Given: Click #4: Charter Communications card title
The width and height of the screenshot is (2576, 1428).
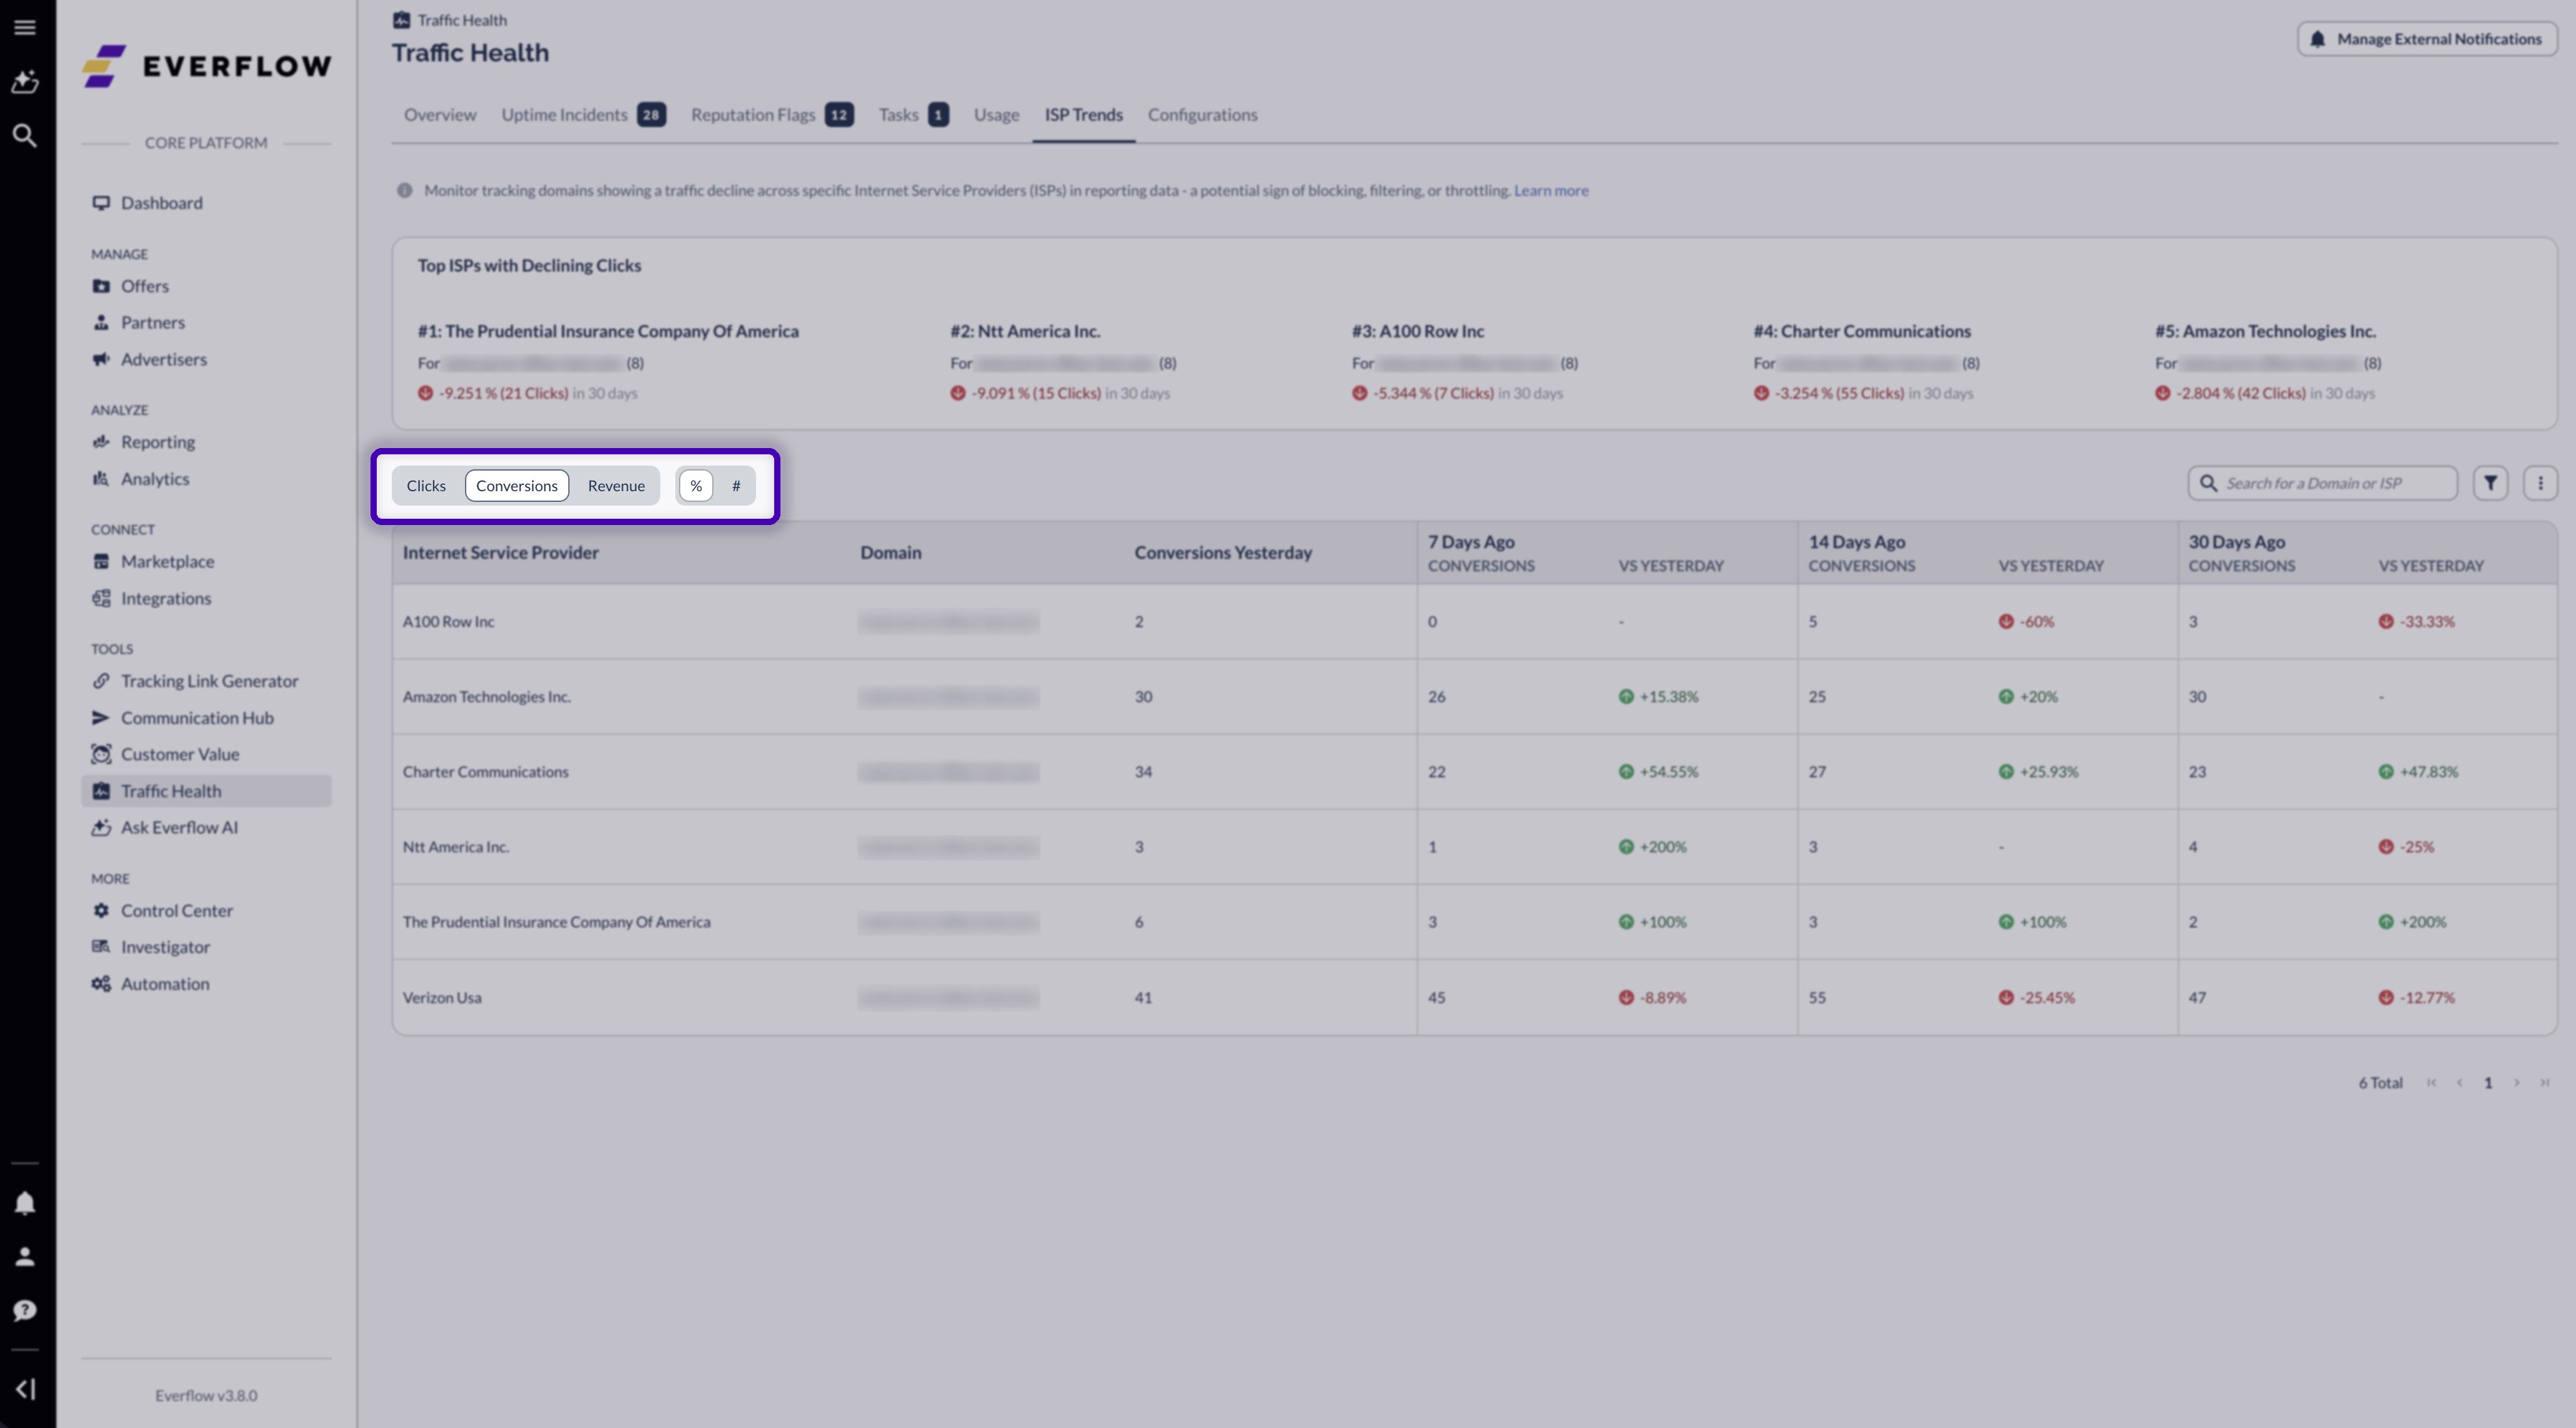Looking at the screenshot, I should coord(1862,331).
